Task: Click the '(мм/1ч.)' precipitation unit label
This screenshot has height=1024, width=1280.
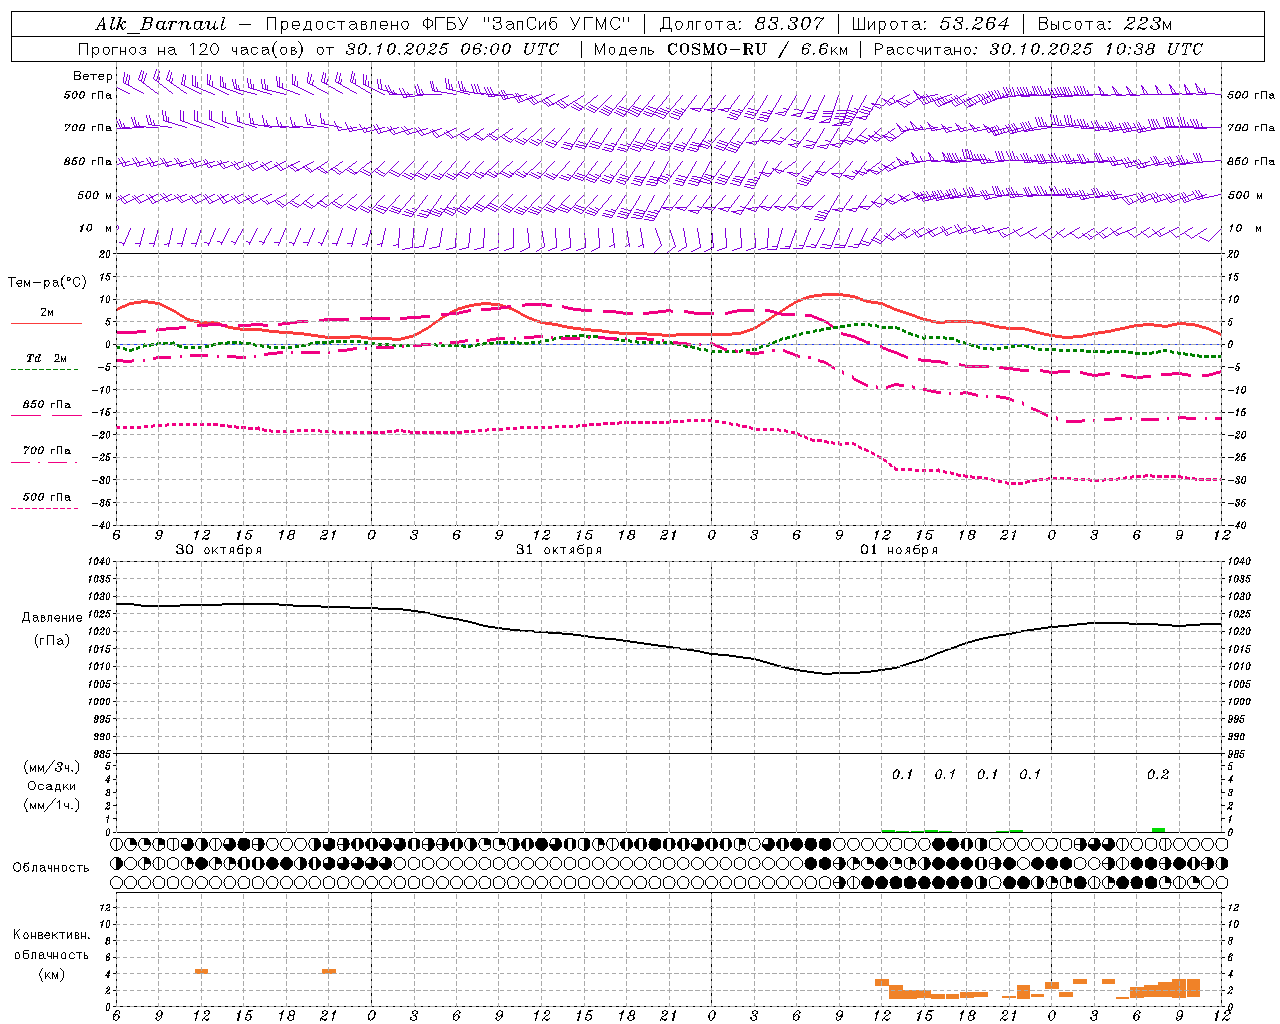Action: coord(52,805)
